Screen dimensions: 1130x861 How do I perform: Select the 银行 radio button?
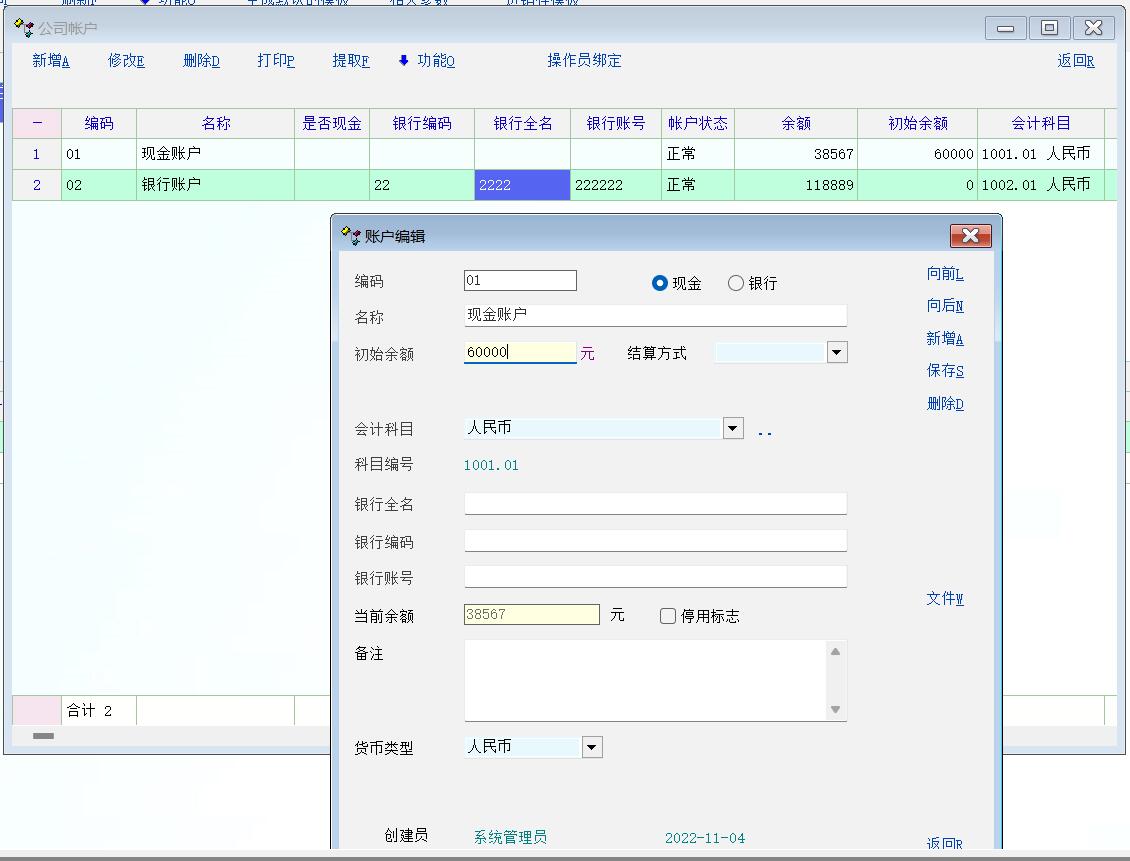pos(736,283)
